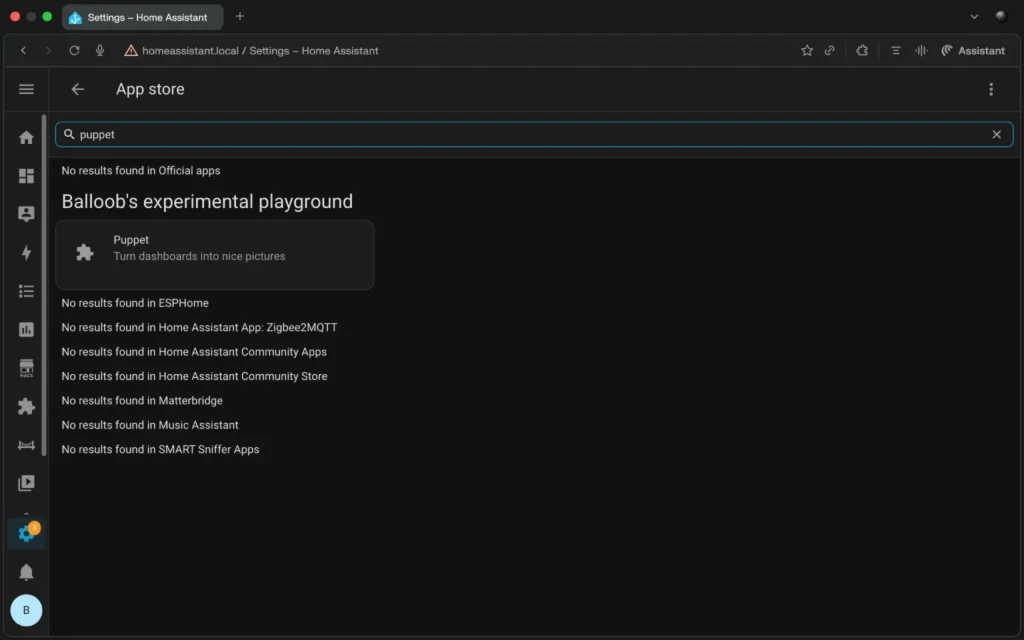
Task: Copy the page link icon
Action: (x=829, y=50)
